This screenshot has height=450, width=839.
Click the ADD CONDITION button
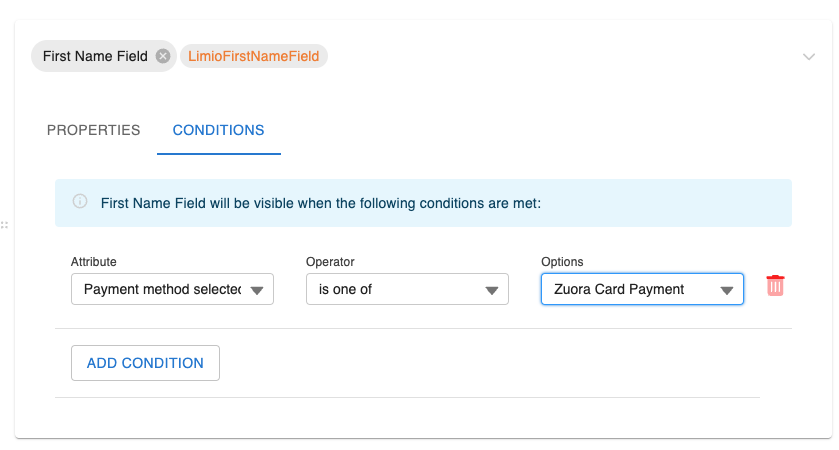click(145, 363)
